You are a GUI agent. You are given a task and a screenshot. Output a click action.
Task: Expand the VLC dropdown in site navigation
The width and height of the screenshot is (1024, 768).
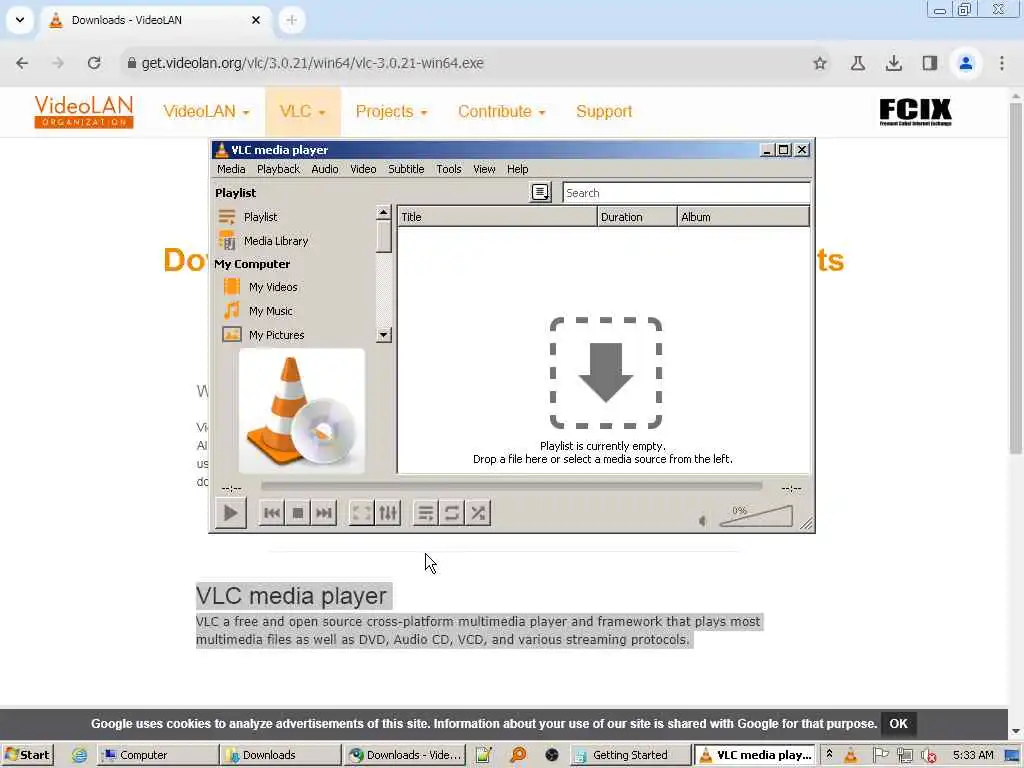(302, 112)
